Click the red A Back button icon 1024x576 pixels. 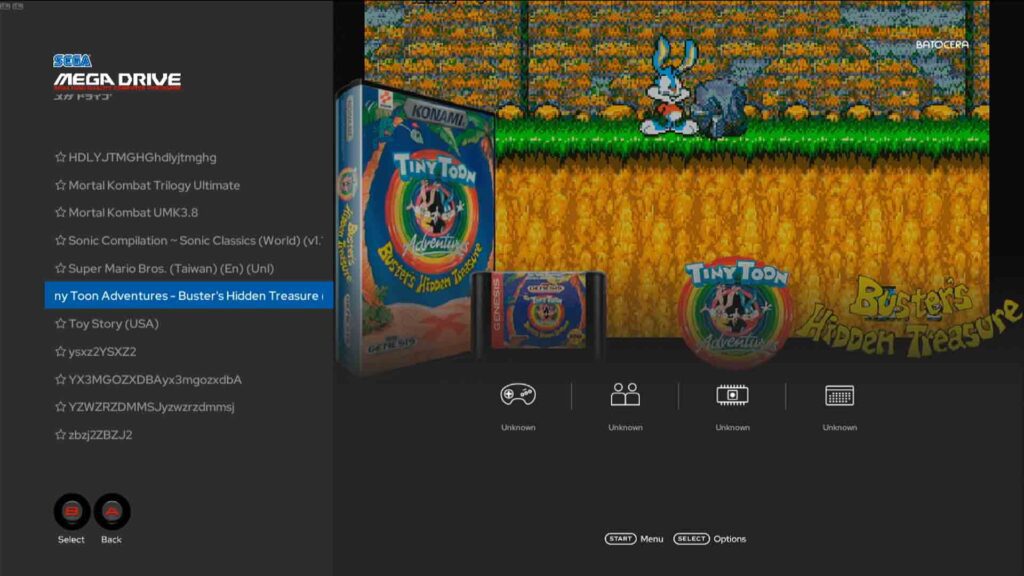click(x=112, y=511)
